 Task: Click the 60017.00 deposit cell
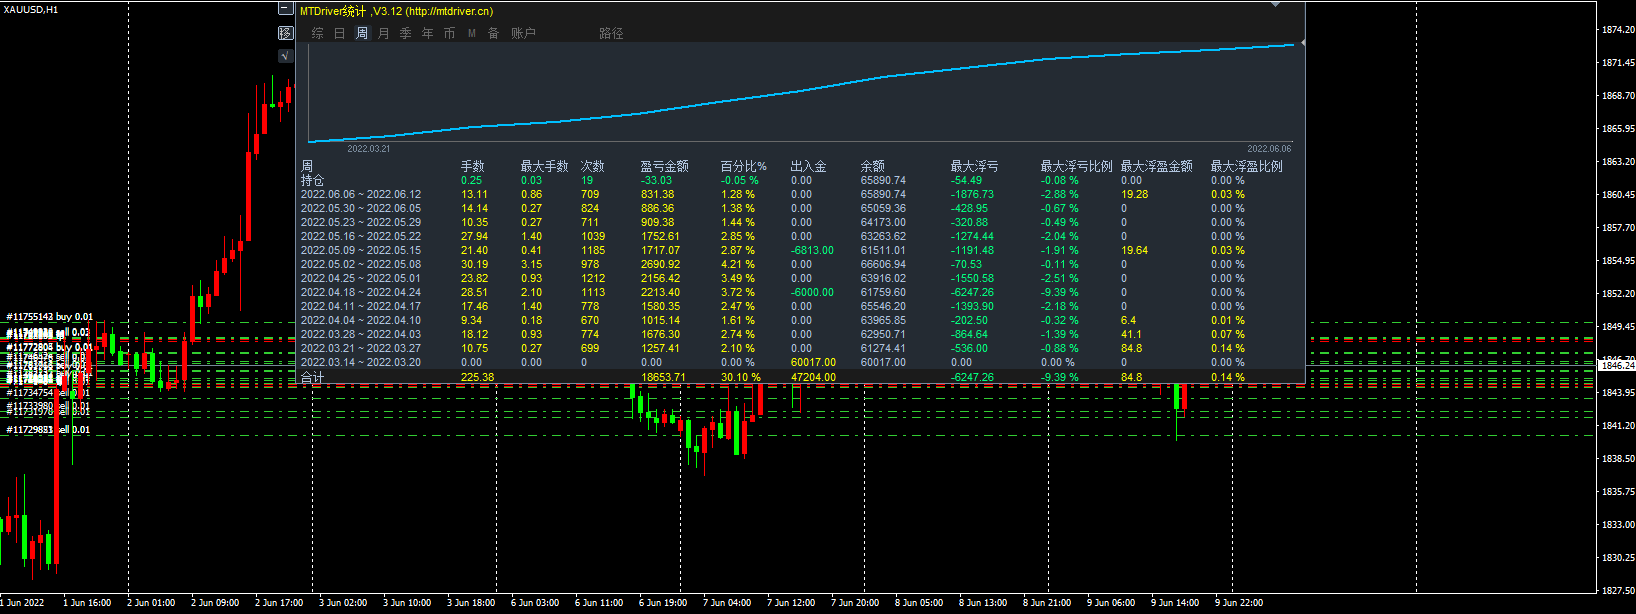[813, 362]
